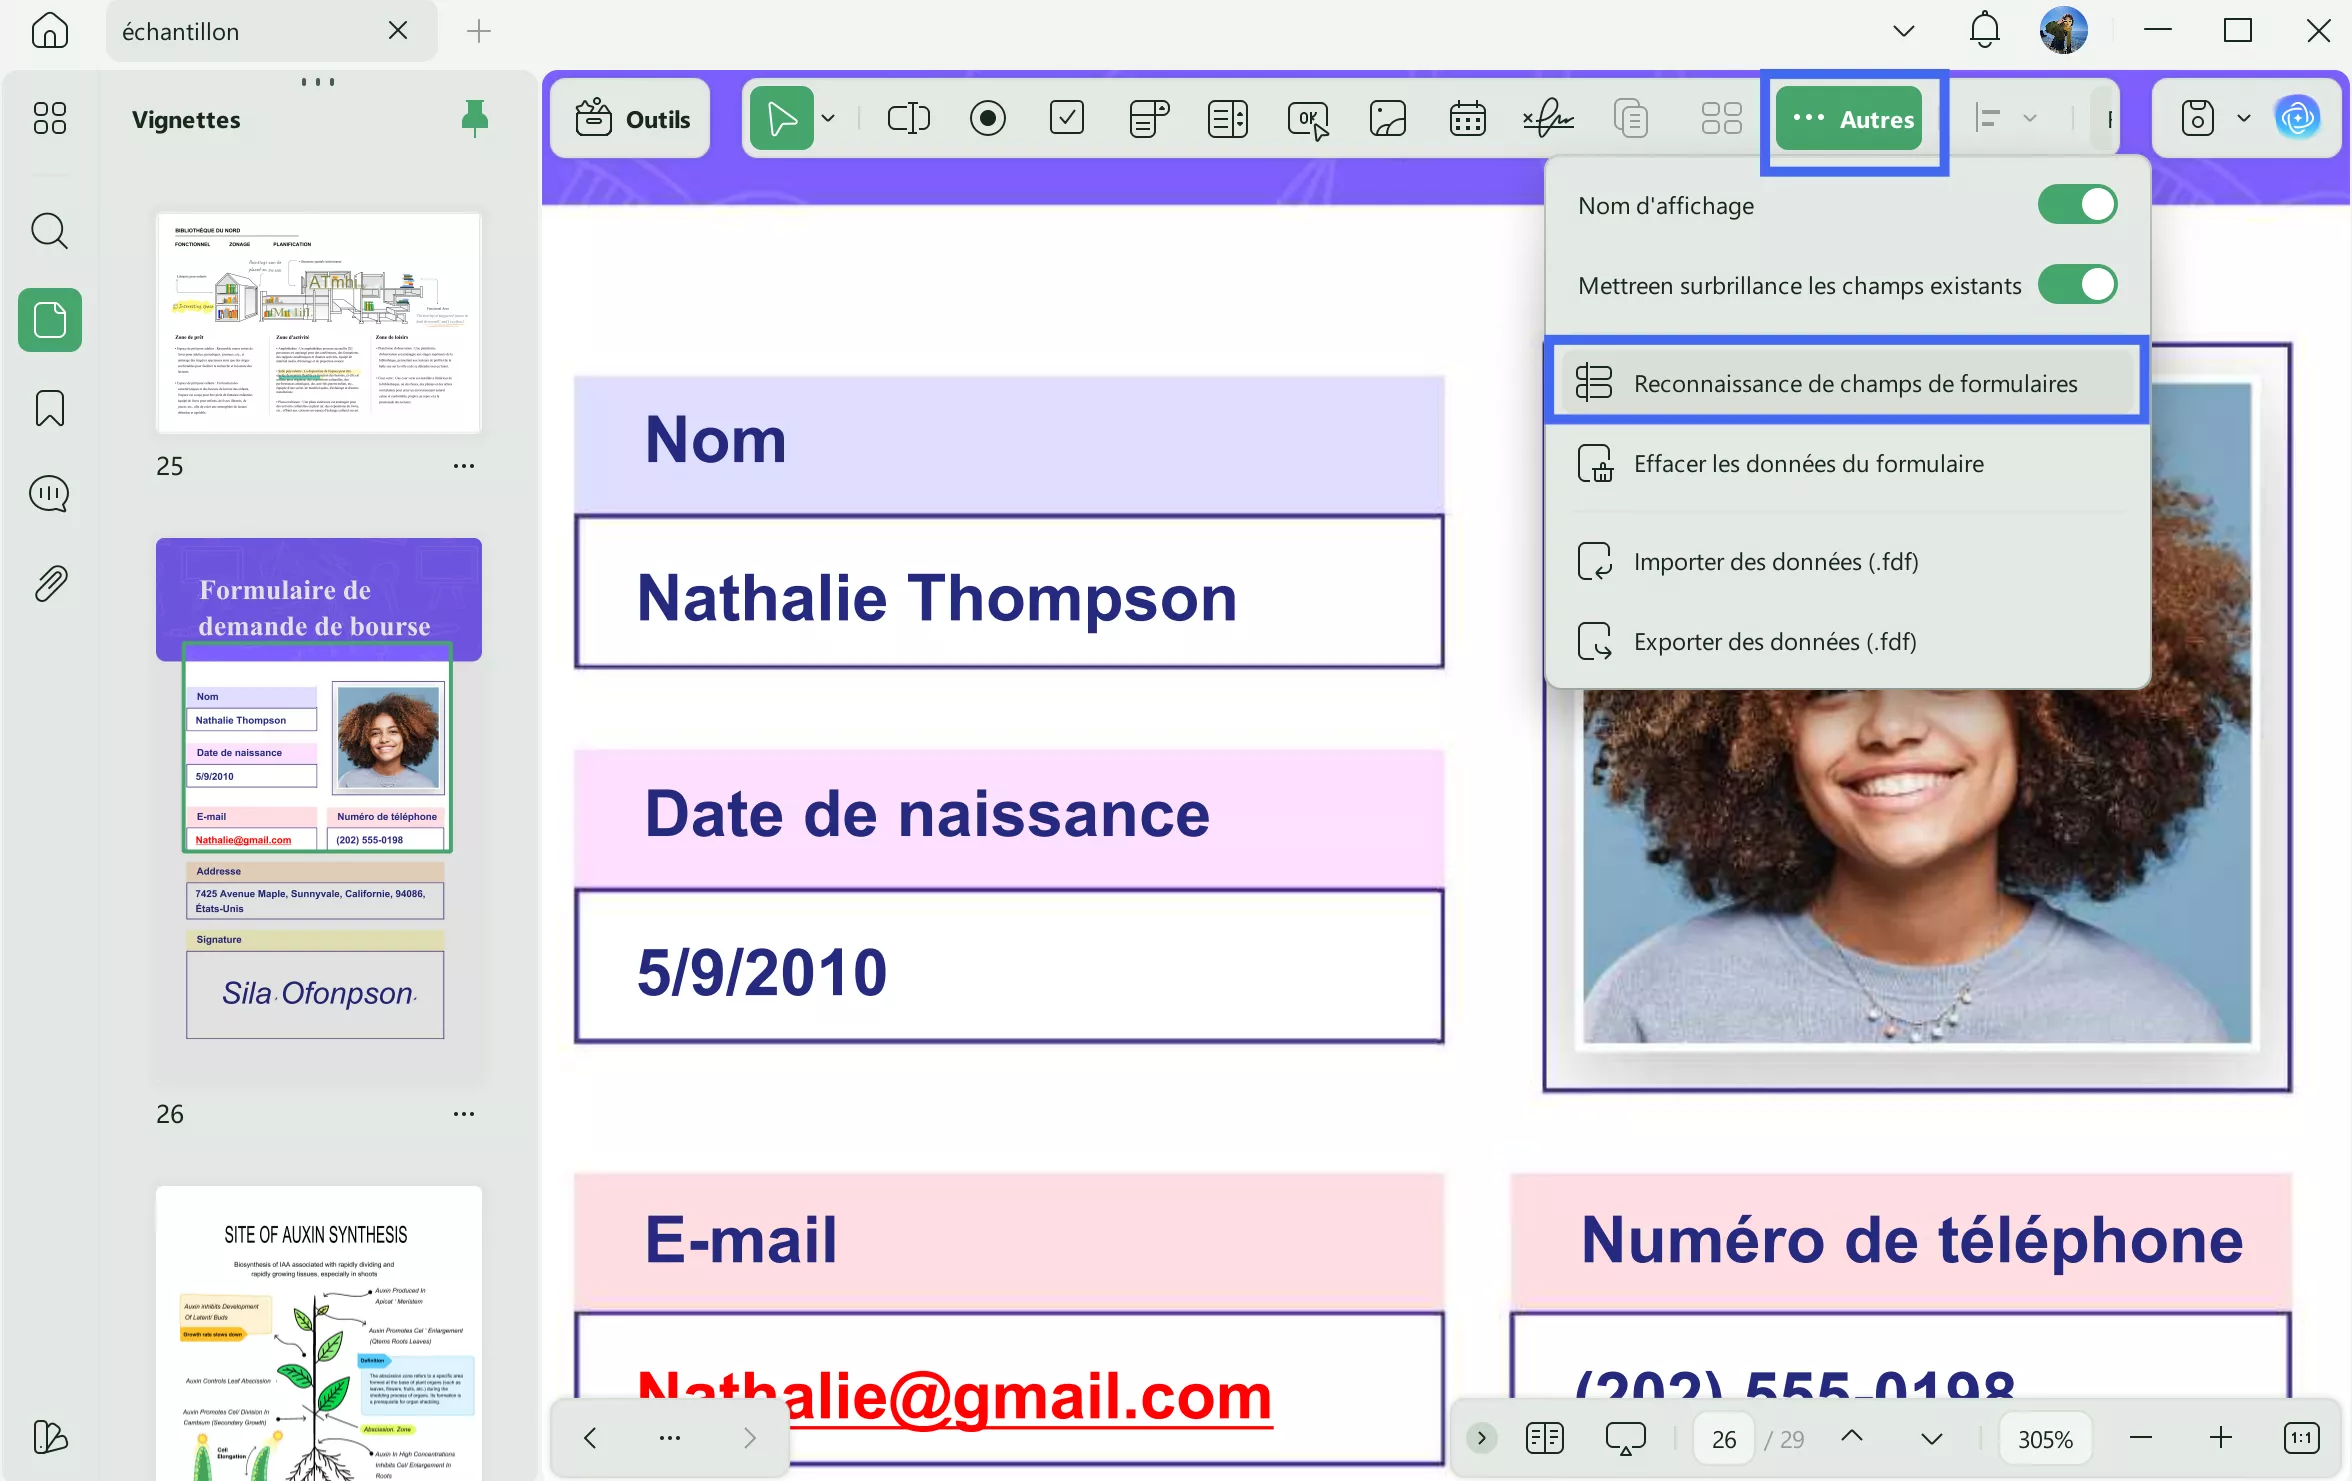Click the date field tool icon
Image resolution: width=2352 pixels, height=1481 pixels.
[1467, 119]
